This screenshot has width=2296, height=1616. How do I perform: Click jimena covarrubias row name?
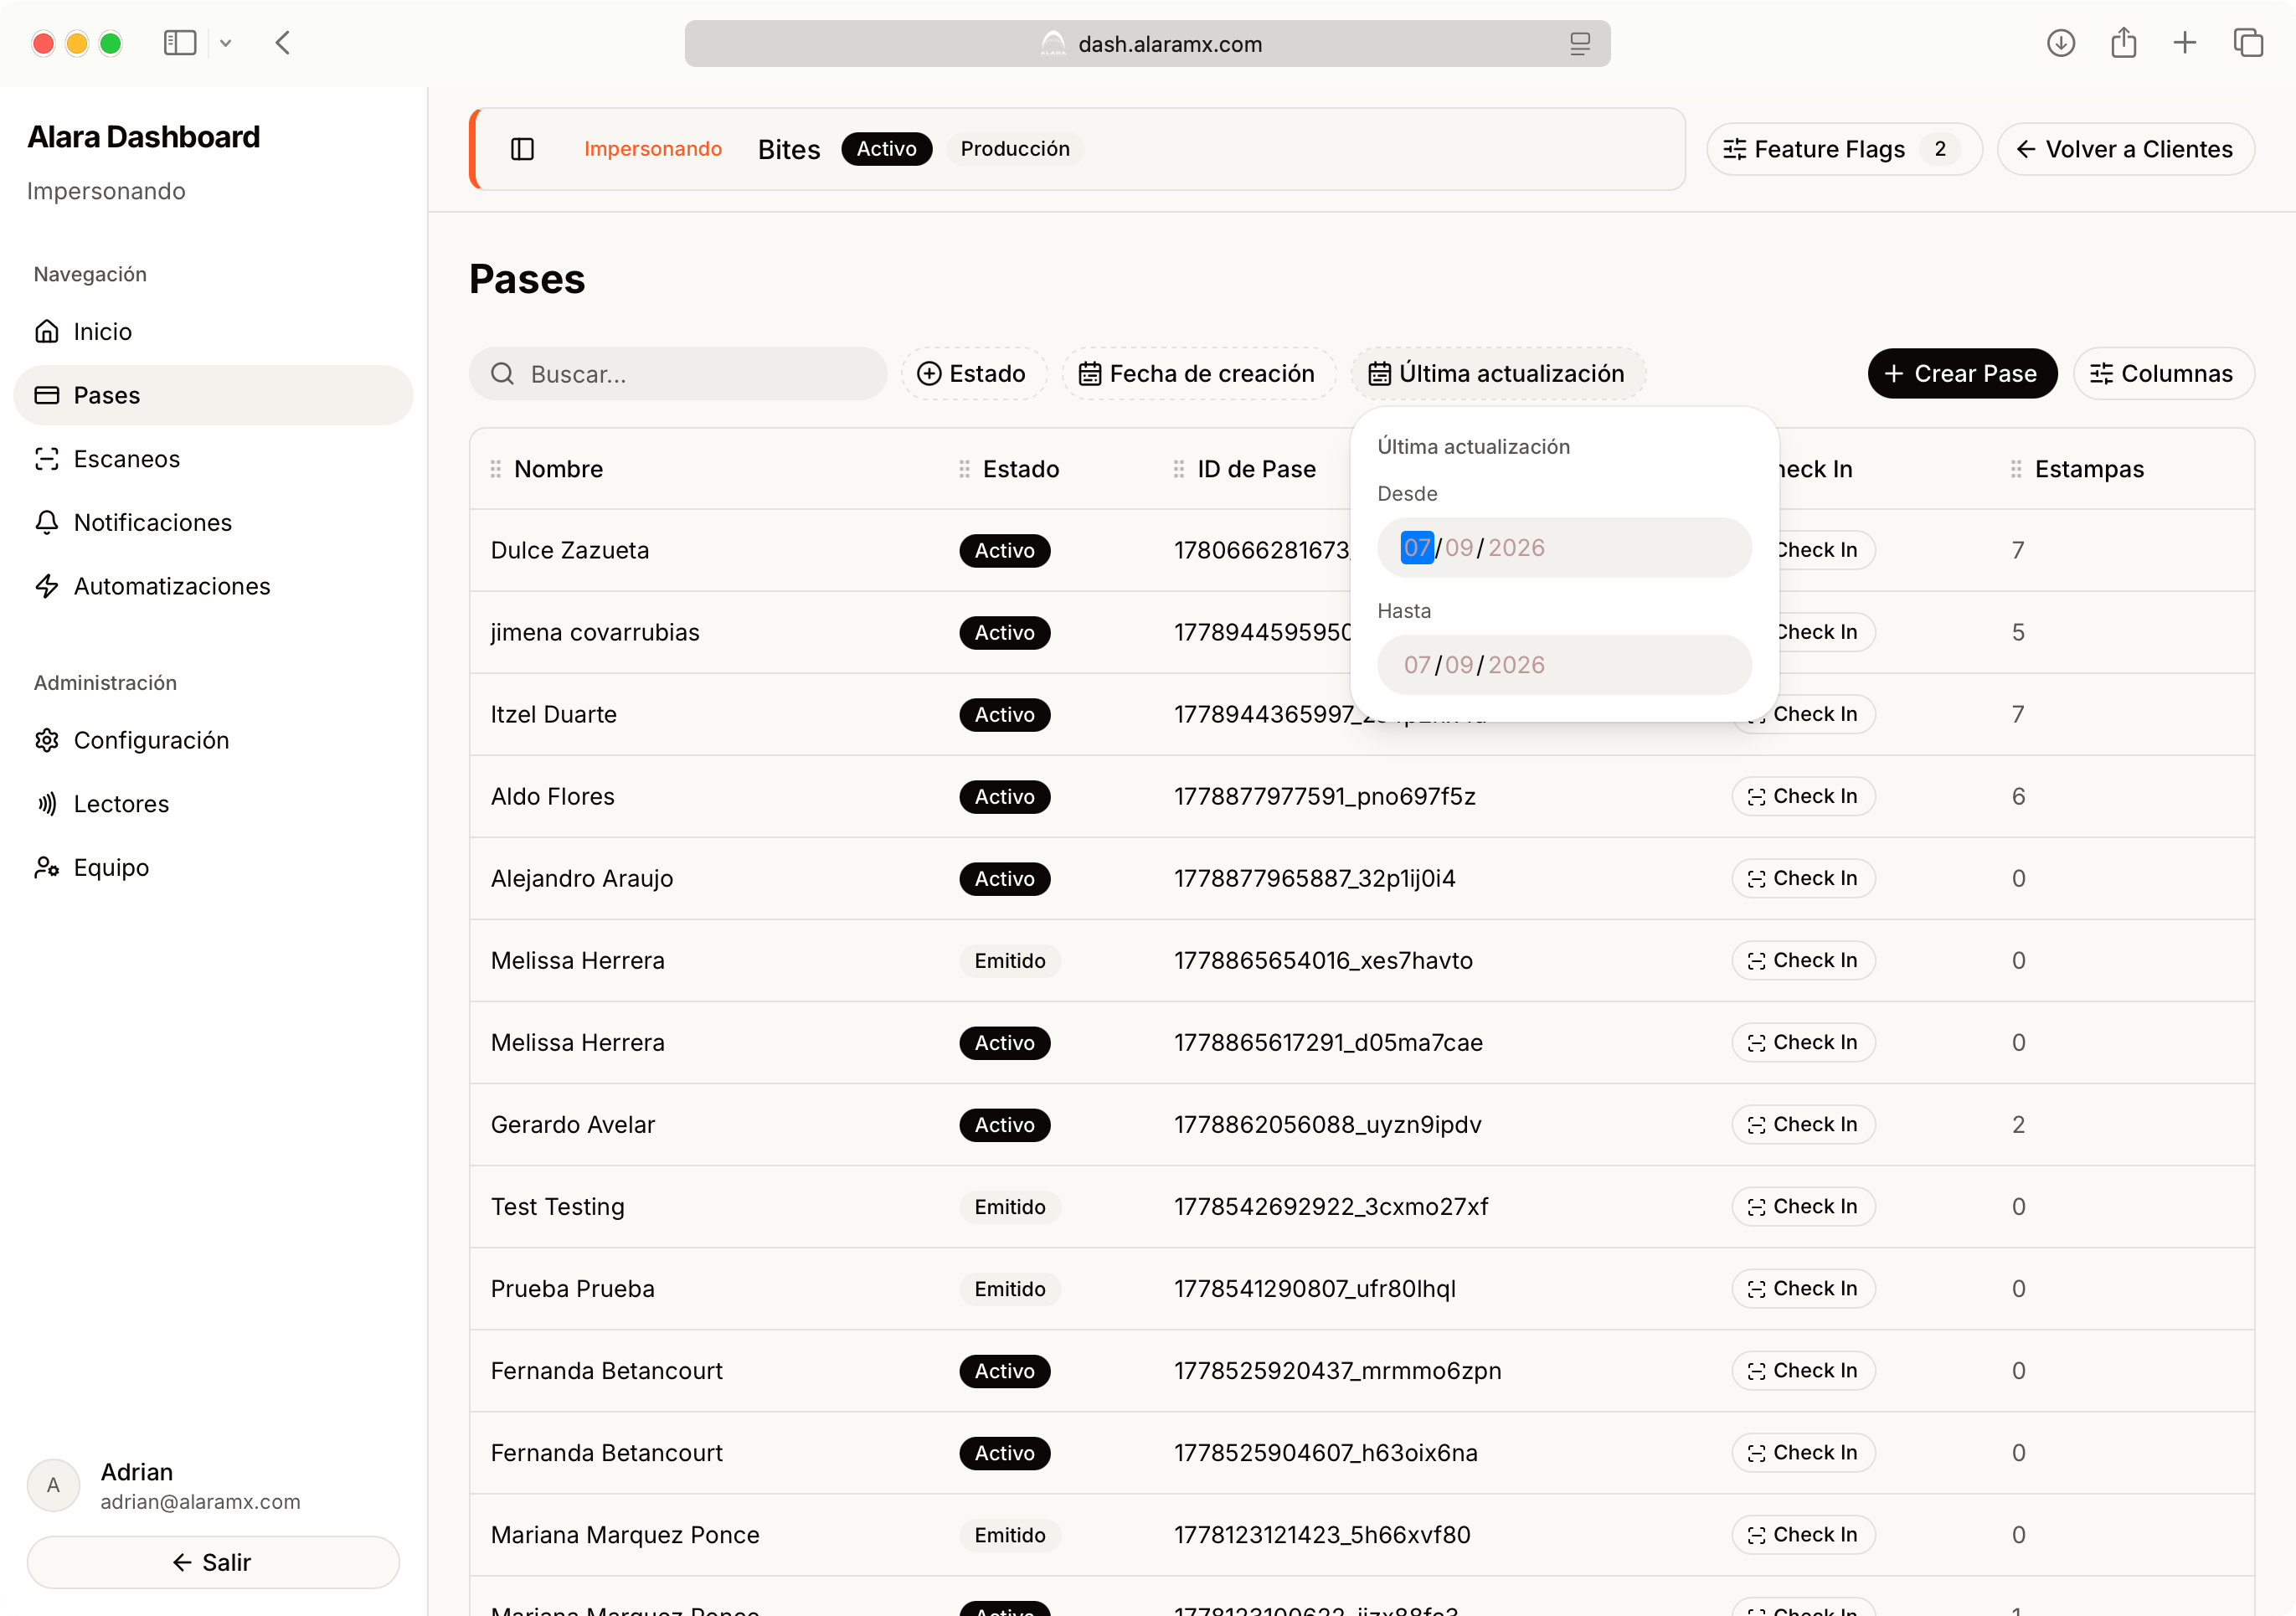[x=595, y=632]
